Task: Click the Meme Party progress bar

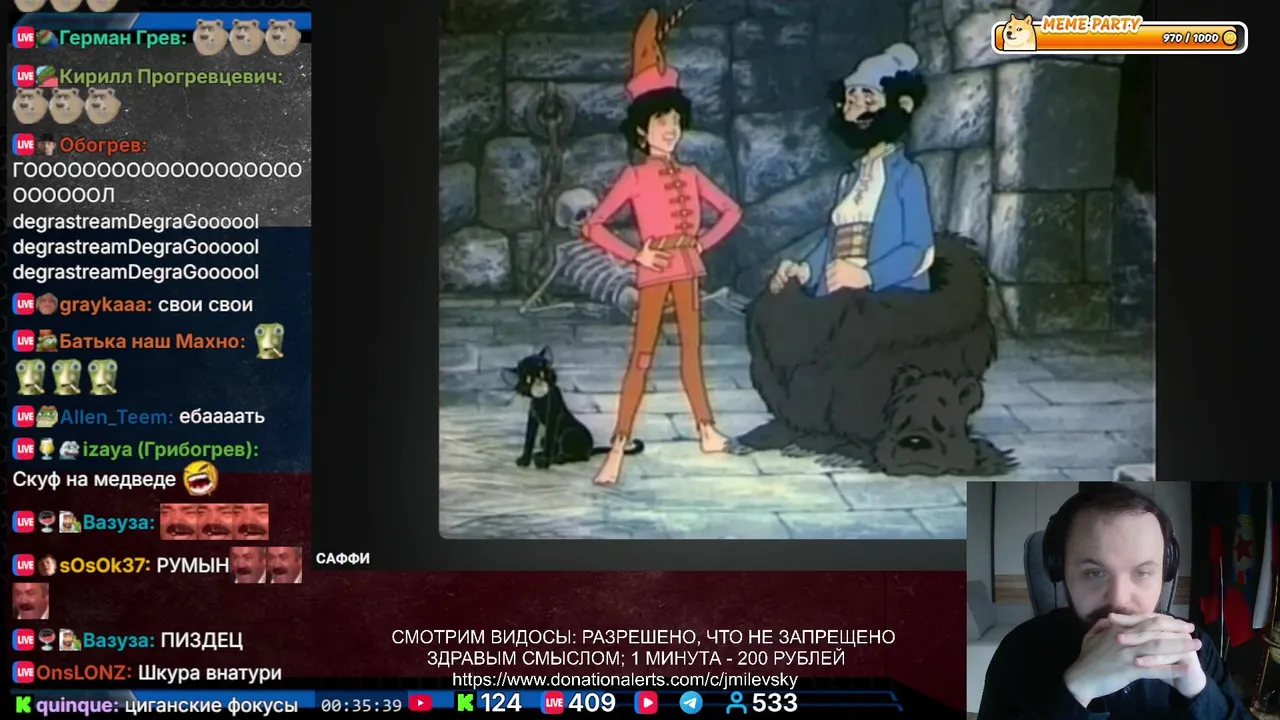Action: tap(1120, 38)
